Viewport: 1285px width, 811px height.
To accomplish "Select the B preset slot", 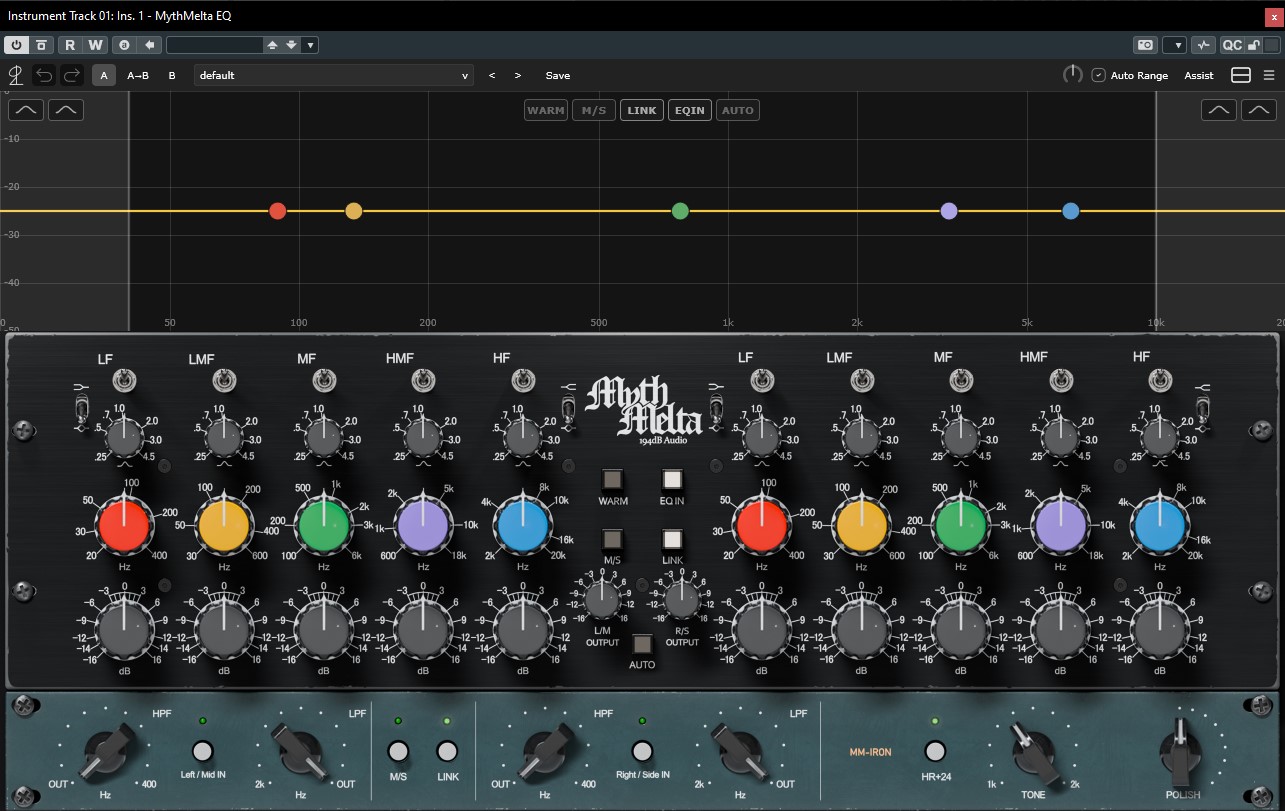I will 172,75.
